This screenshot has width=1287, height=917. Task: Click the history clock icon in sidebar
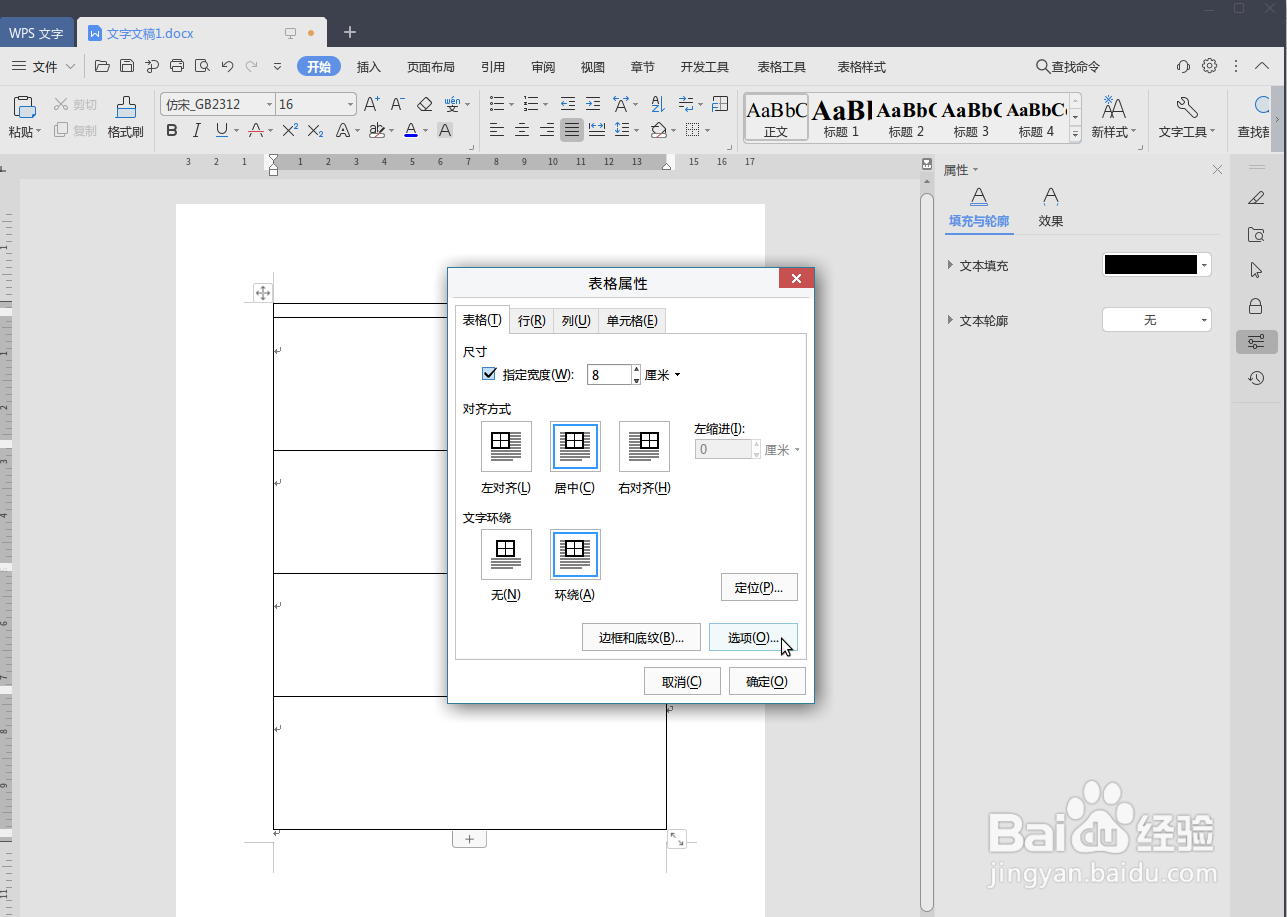[x=1256, y=378]
